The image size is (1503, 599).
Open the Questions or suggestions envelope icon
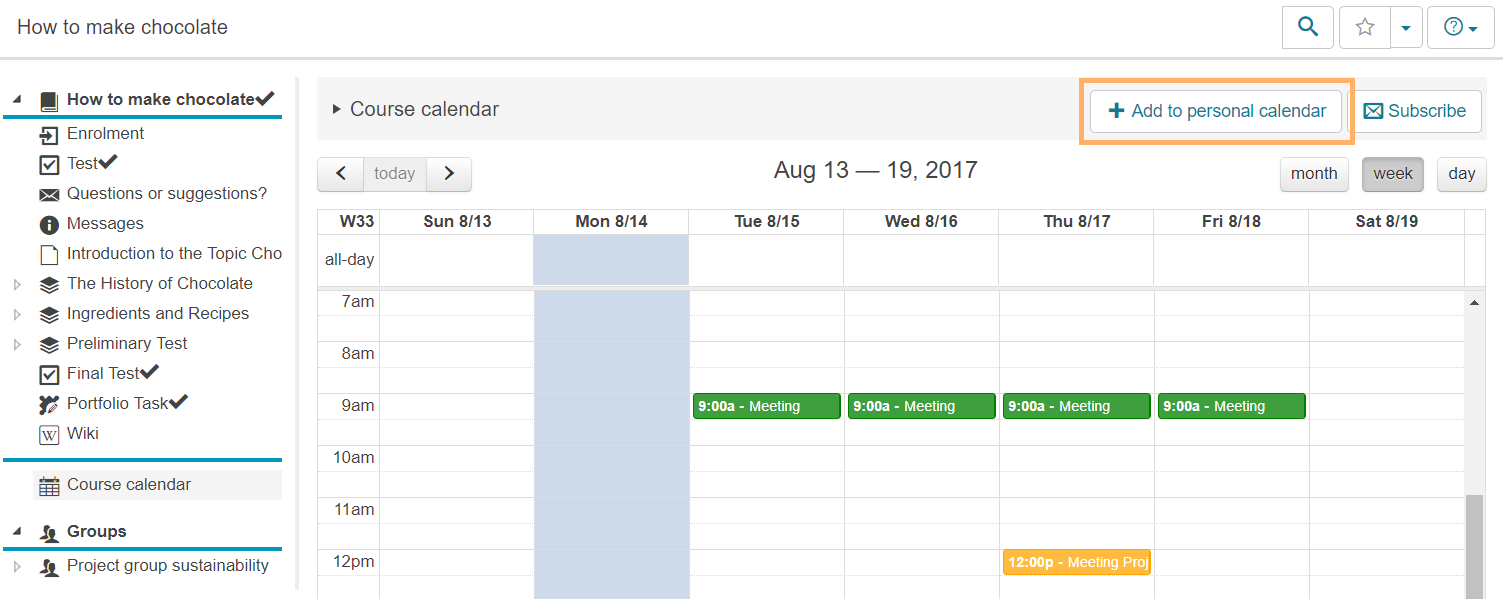(x=49, y=193)
